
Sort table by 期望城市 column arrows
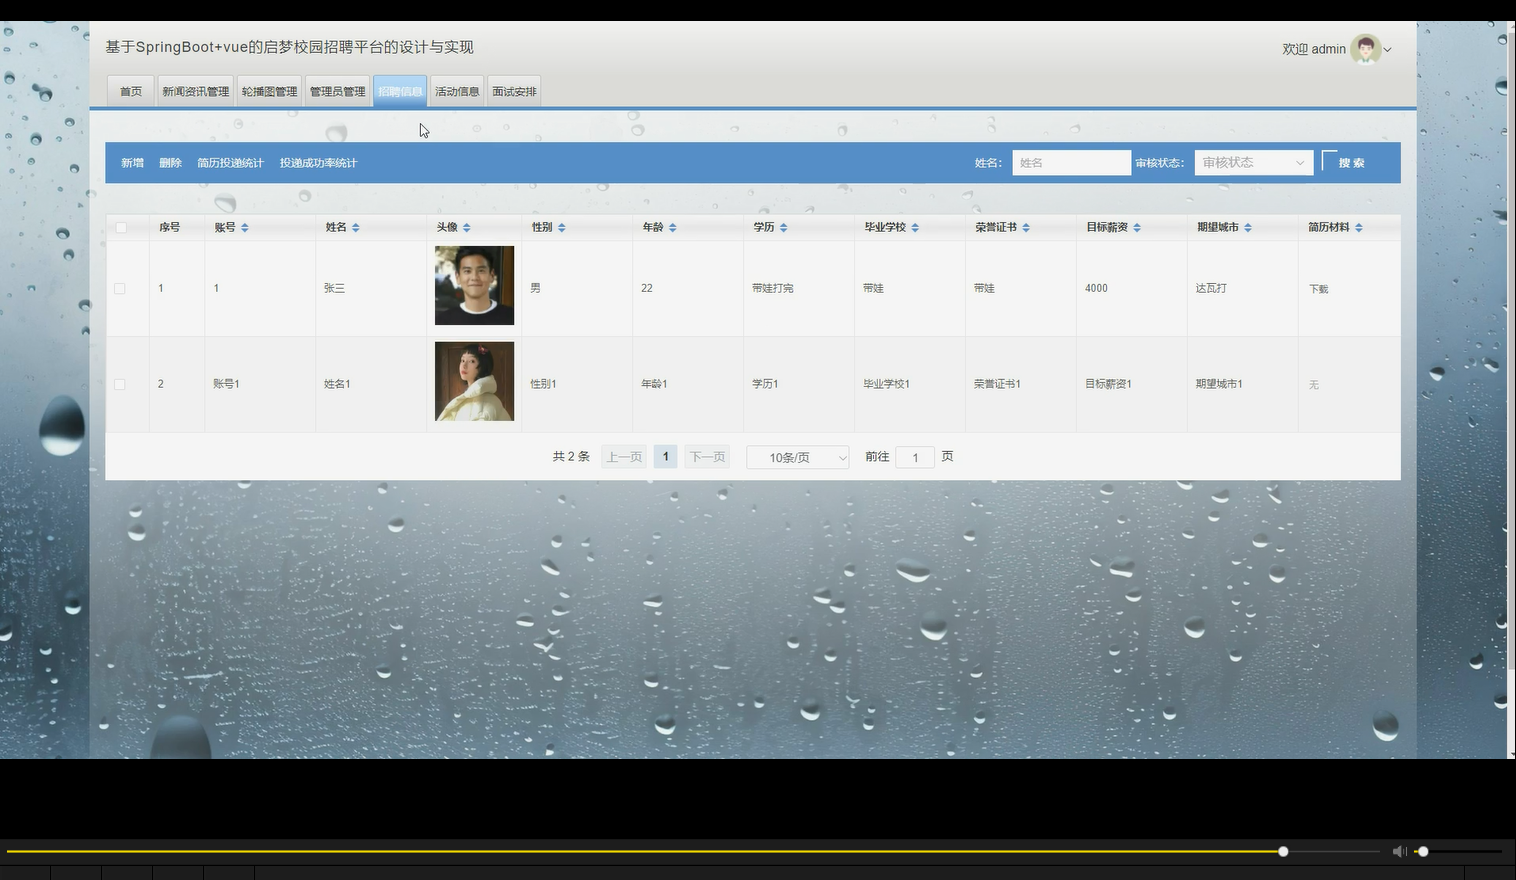tap(1248, 228)
